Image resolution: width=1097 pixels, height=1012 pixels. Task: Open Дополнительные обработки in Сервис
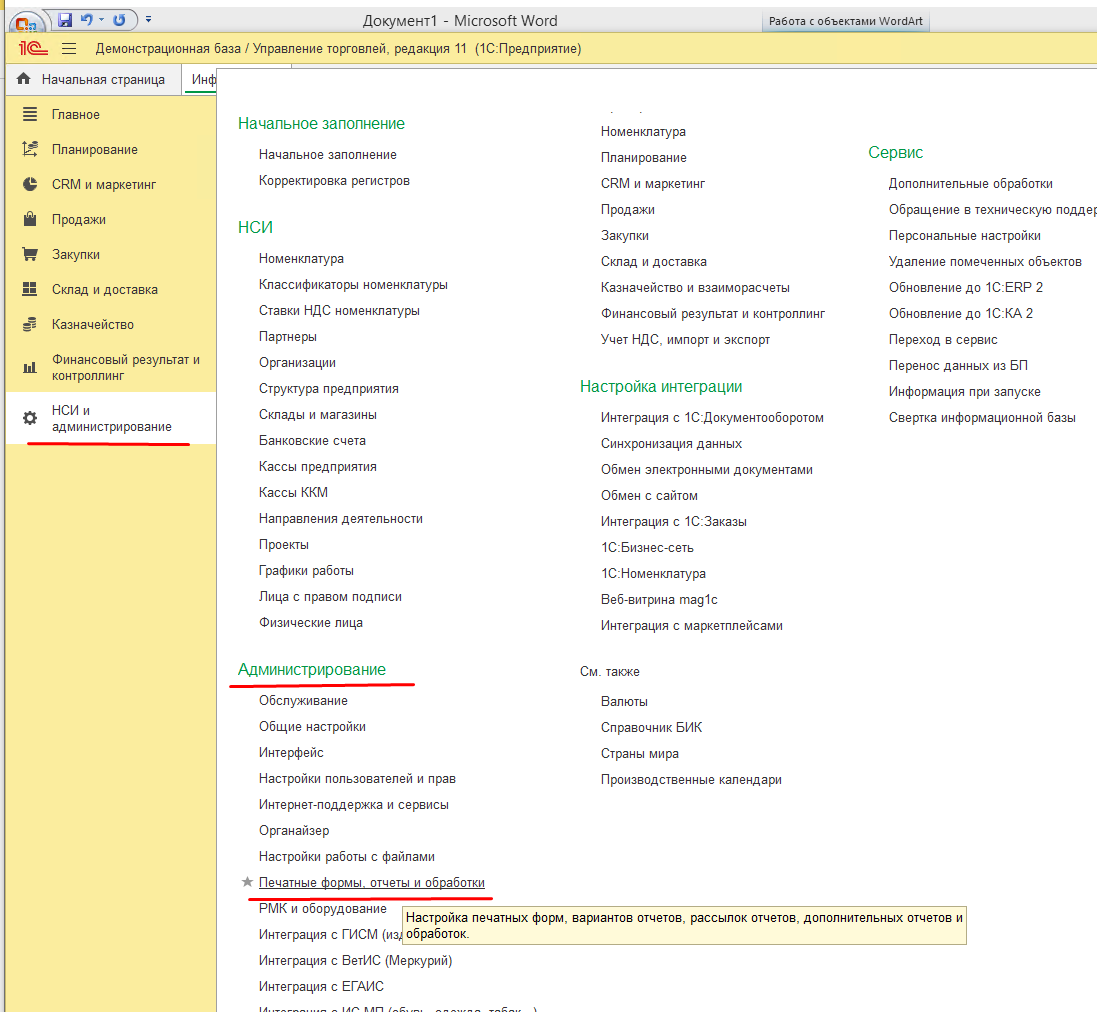pyautogui.click(x=970, y=183)
